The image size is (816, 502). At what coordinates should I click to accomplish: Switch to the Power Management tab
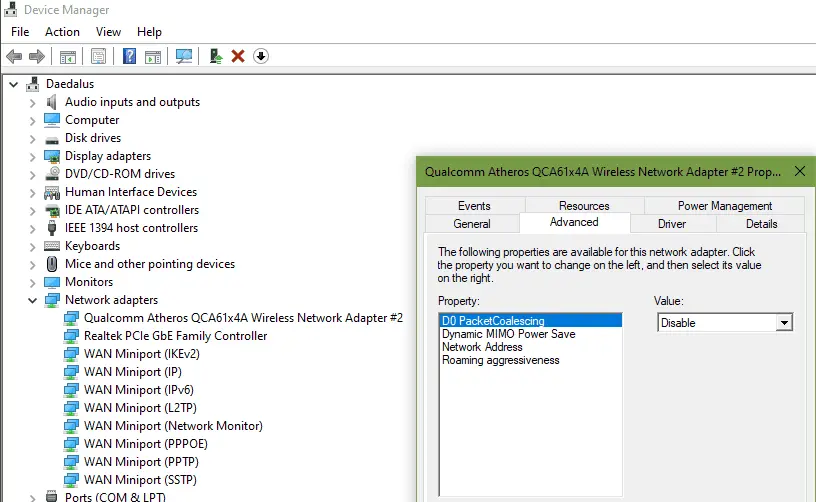pos(724,205)
